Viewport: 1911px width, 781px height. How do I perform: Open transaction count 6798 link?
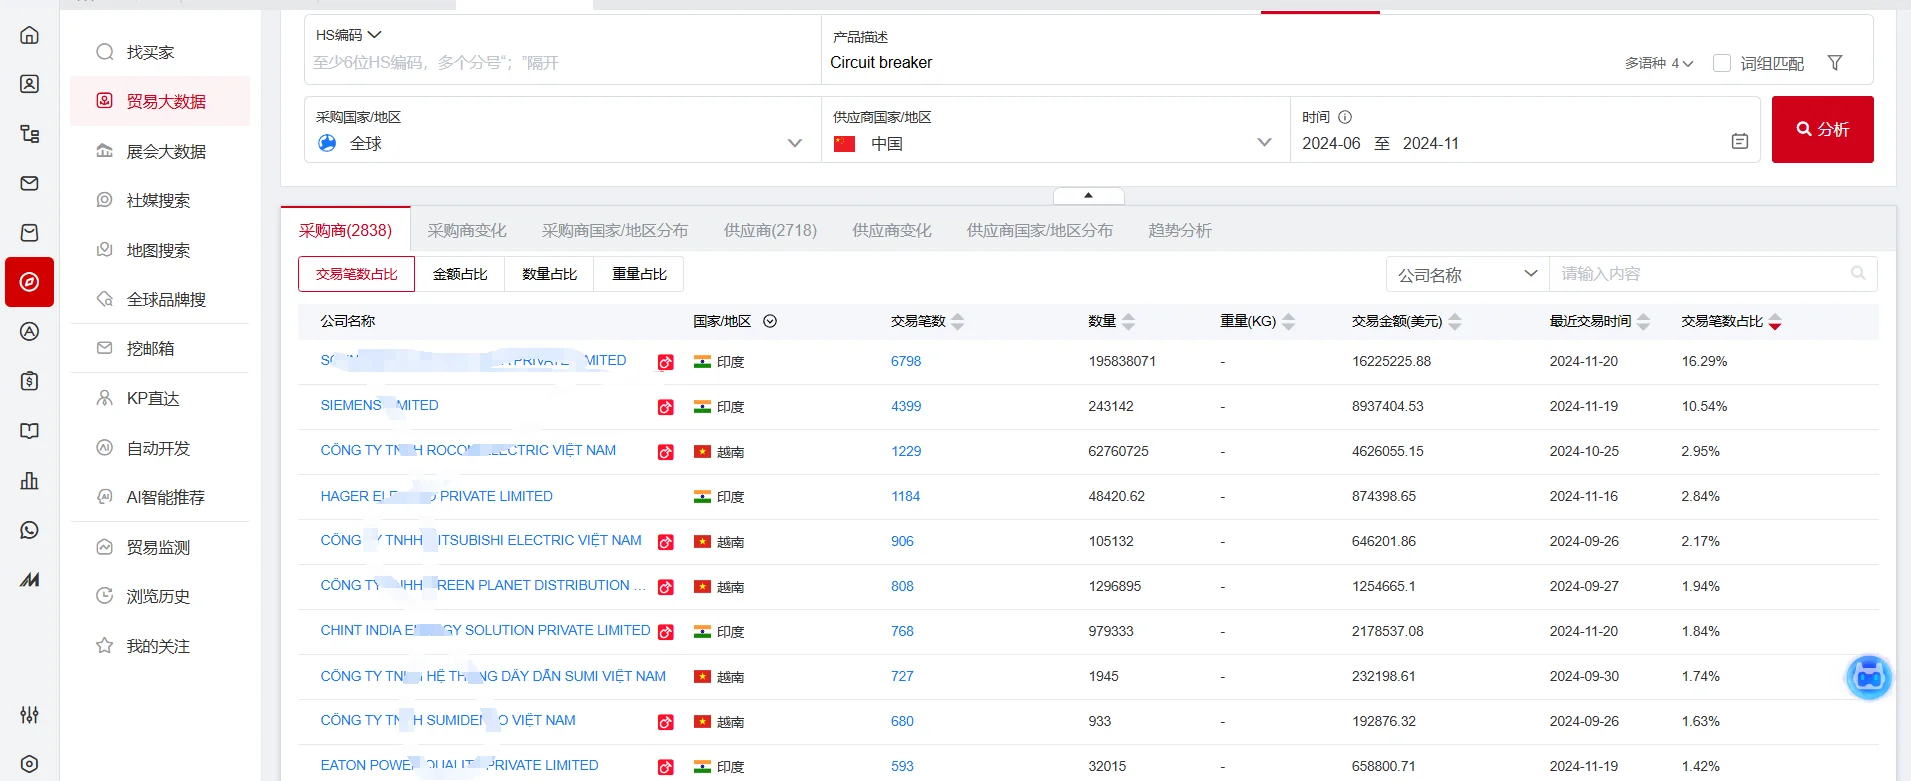(906, 361)
